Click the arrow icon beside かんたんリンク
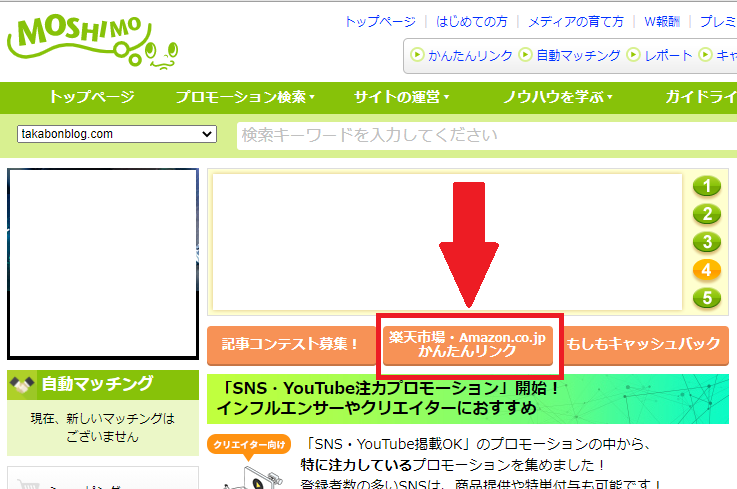The image size is (737, 489). pyautogui.click(x=417, y=55)
